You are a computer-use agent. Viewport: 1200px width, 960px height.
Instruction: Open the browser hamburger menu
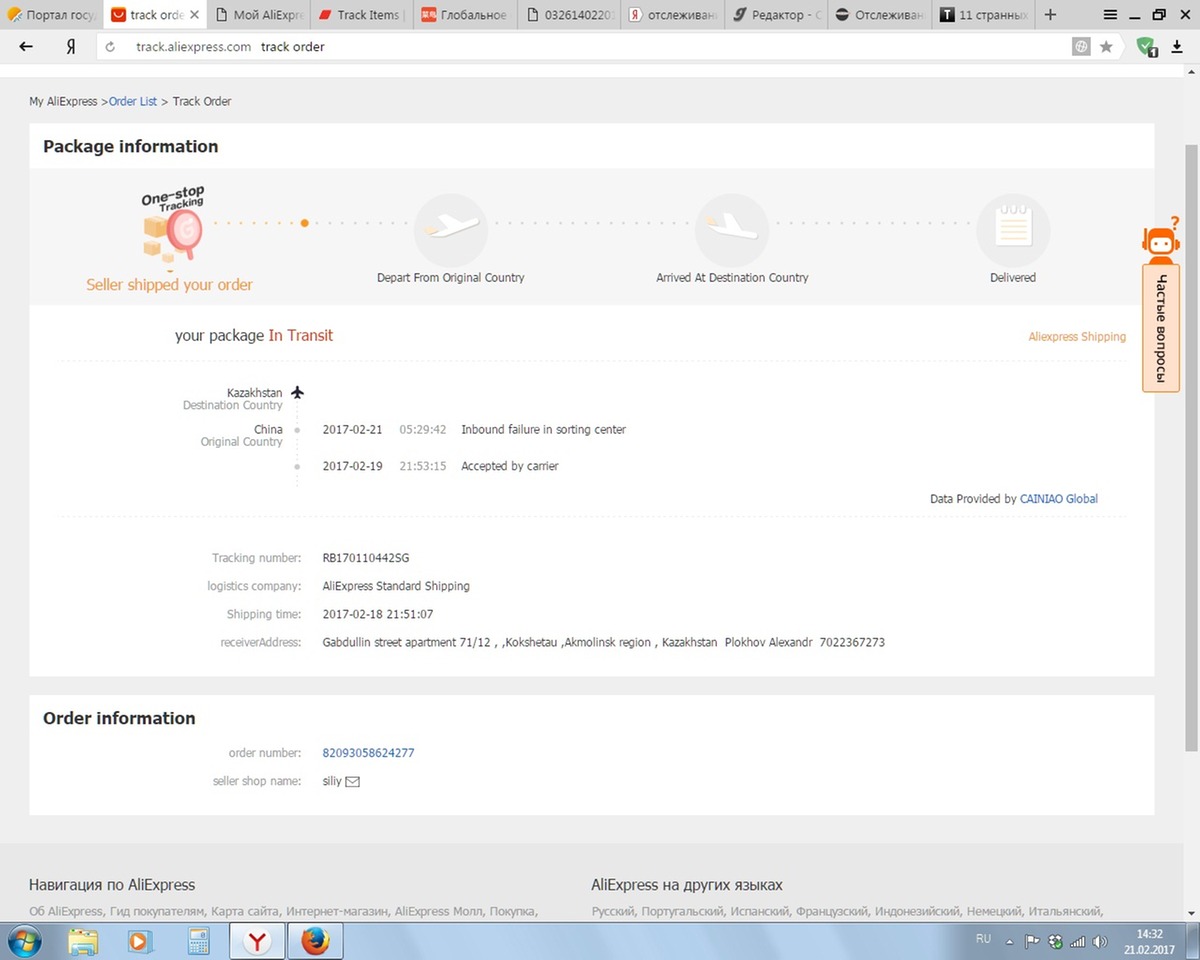1110,15
